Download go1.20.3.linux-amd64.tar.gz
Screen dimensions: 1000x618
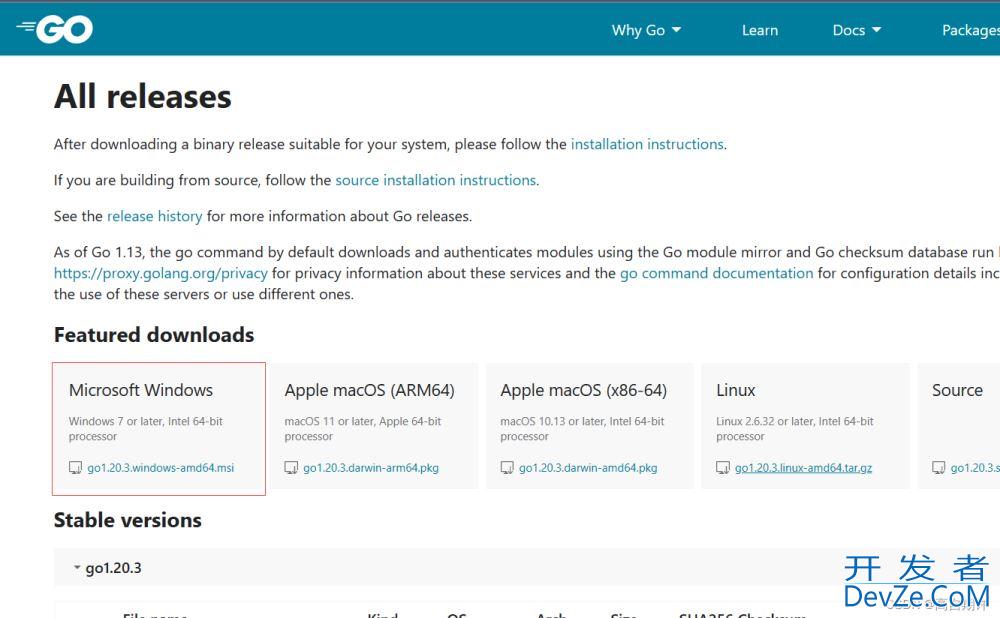803,467
